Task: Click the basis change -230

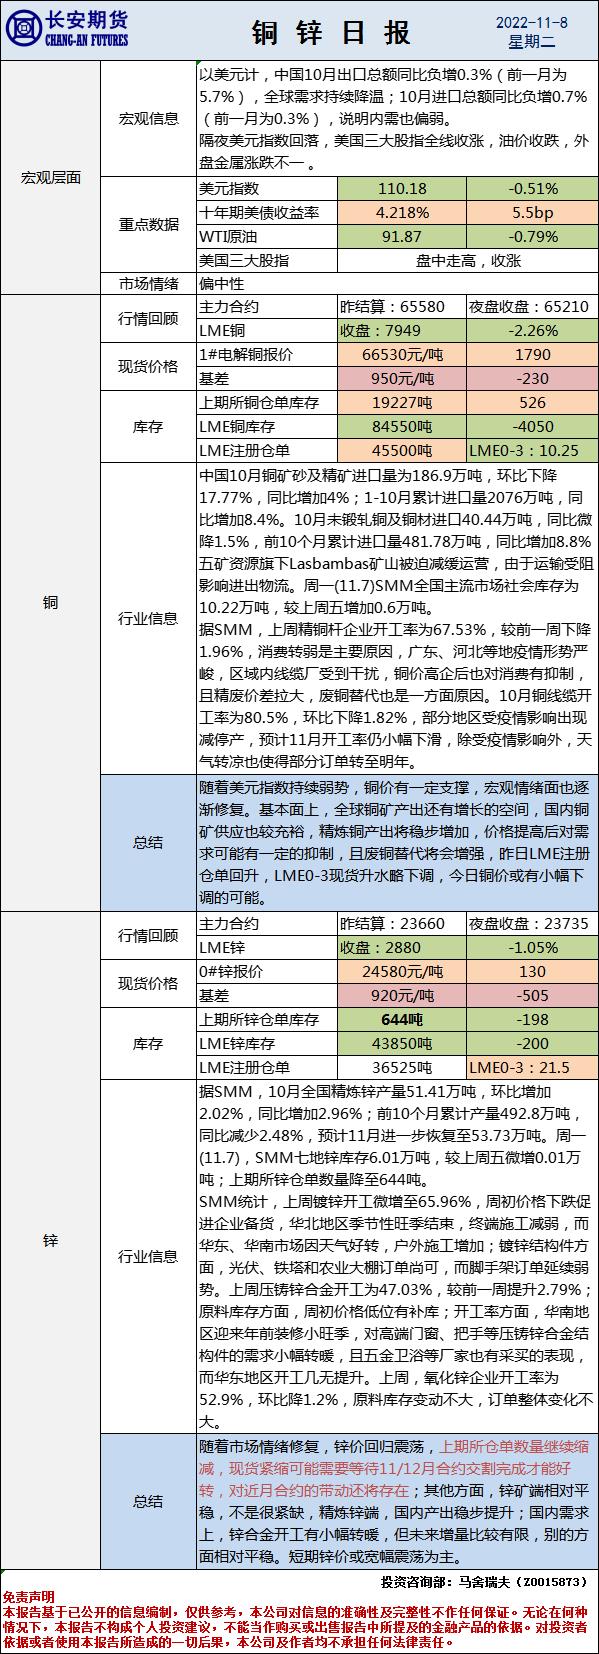Action: 531,379
